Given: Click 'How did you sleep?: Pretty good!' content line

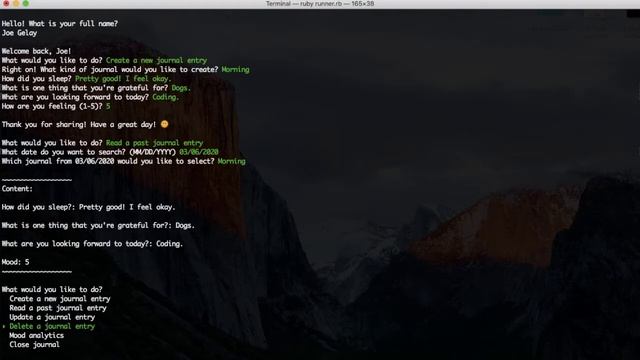Looking at the screenshot, I should [88, 207].
